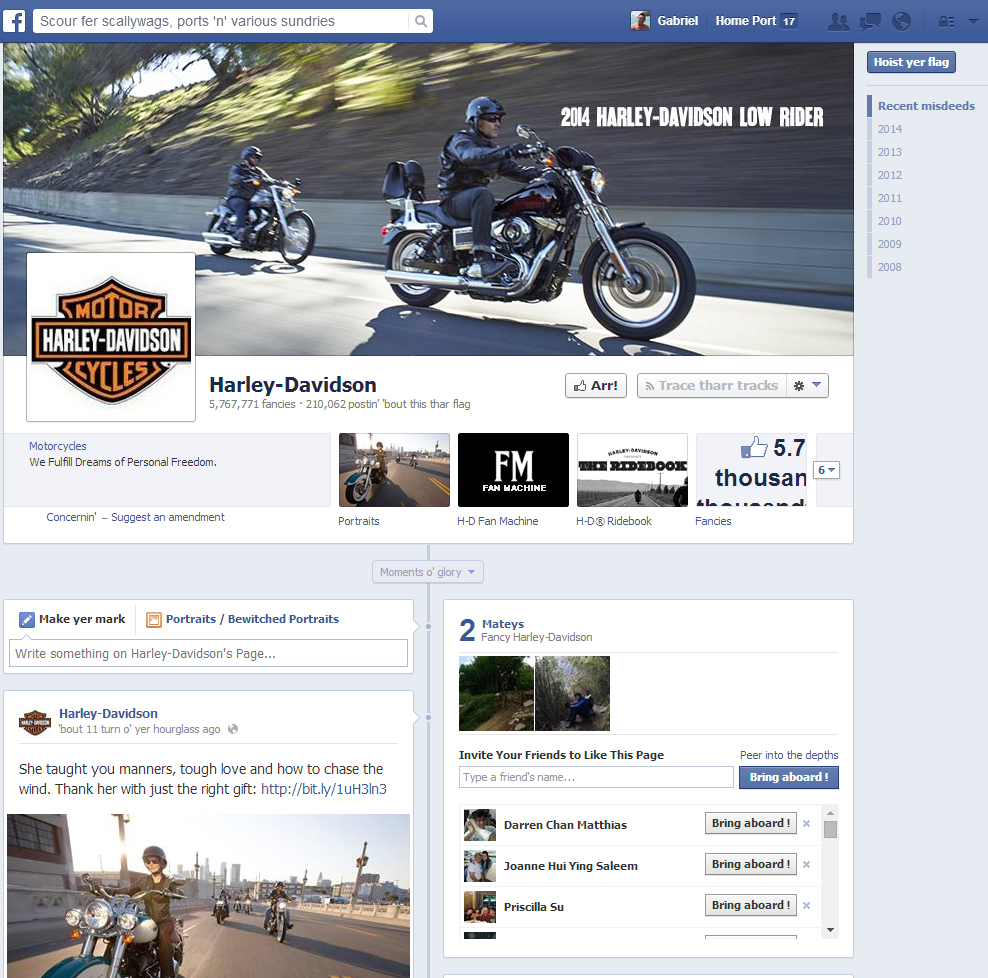The image size is (988, 978).
Task: Open the Motorcycles category link
Action: pyautogui.click(x=58, y=446)
